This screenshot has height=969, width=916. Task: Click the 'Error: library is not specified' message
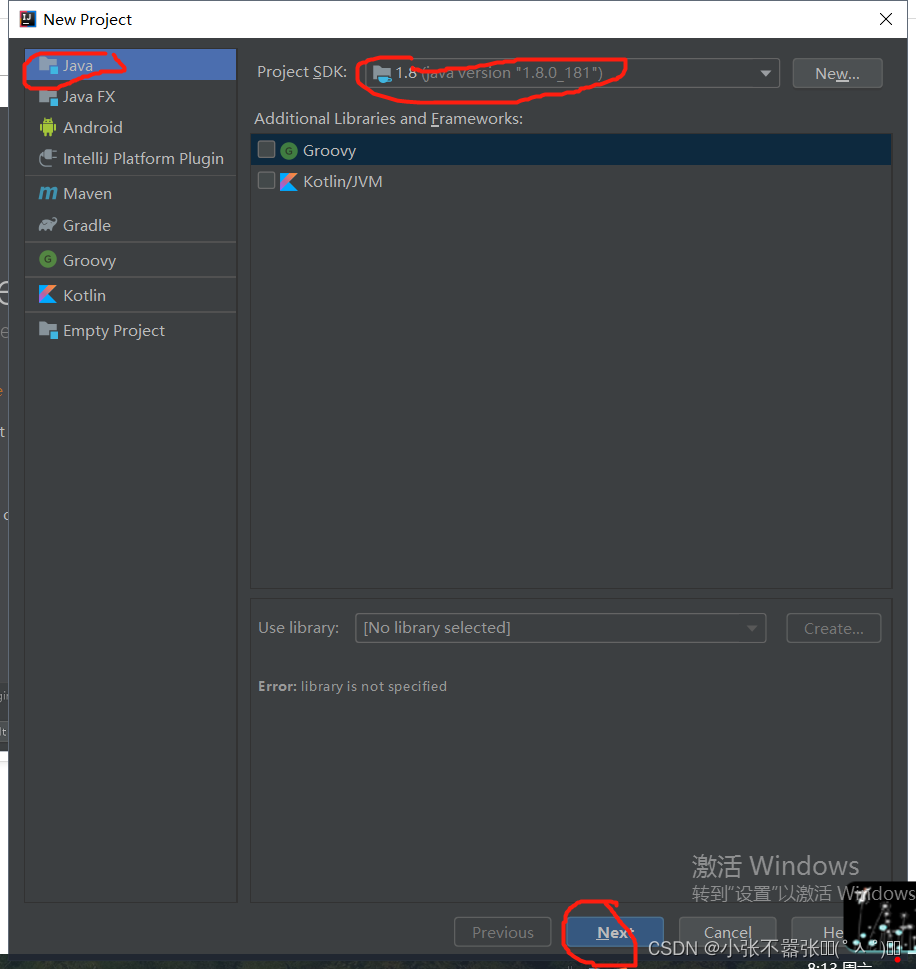pyautogui.click(x=352, y=687)
